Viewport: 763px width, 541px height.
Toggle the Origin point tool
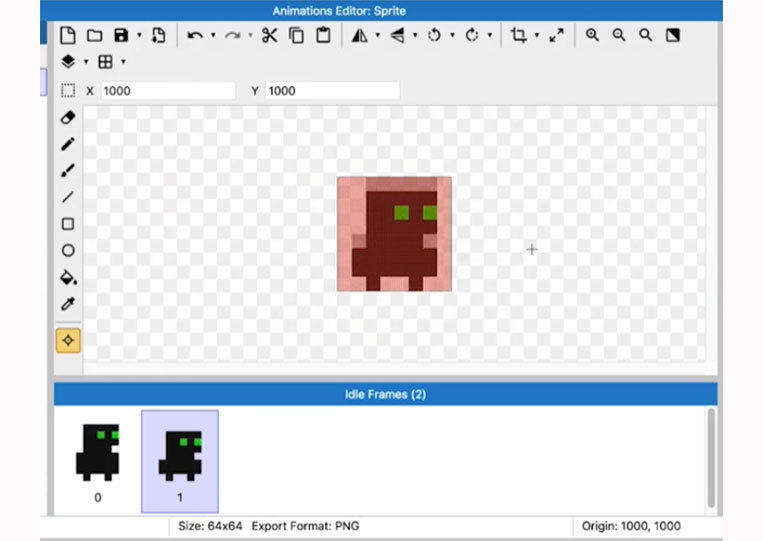pyautogui.click(x=68, y=341)
